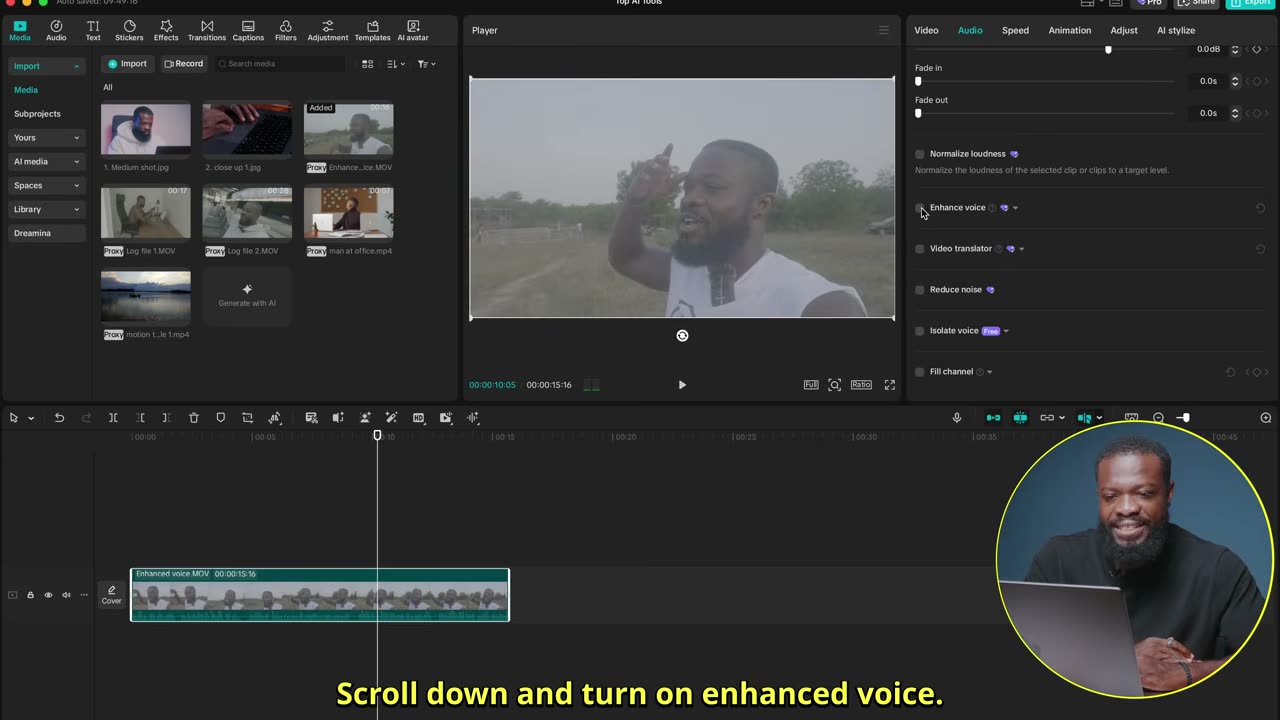Undo the last action in timeline toolbar
This screenshot has height=720, width=1280.
point(59,418)
